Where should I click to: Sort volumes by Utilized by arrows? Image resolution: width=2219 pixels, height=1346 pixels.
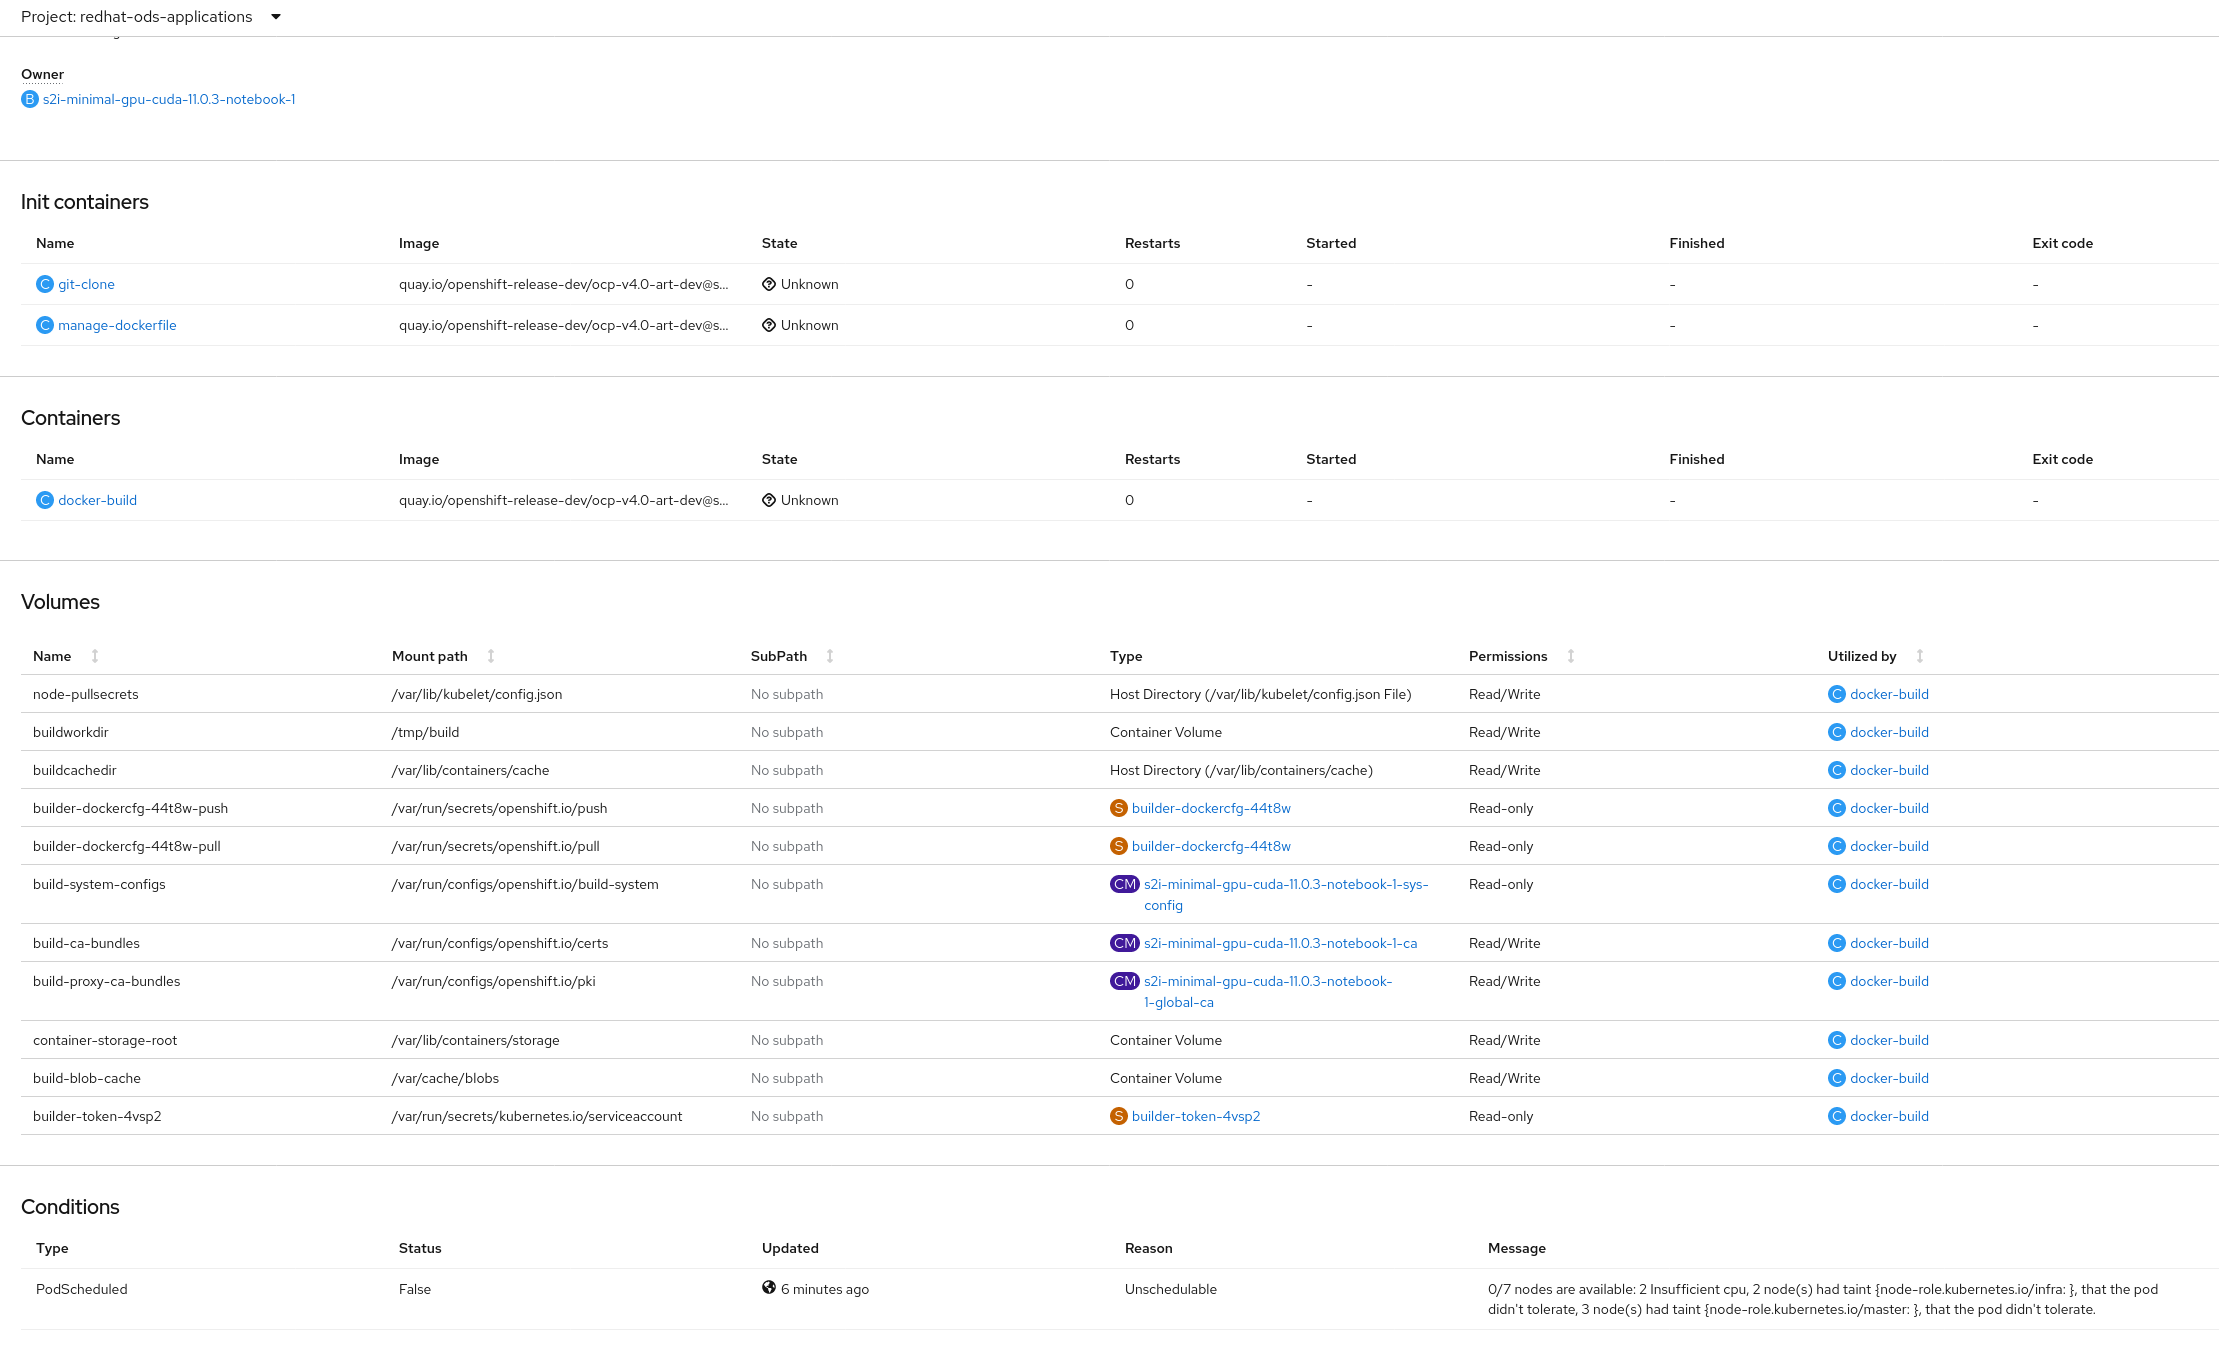pos(1920,656)
